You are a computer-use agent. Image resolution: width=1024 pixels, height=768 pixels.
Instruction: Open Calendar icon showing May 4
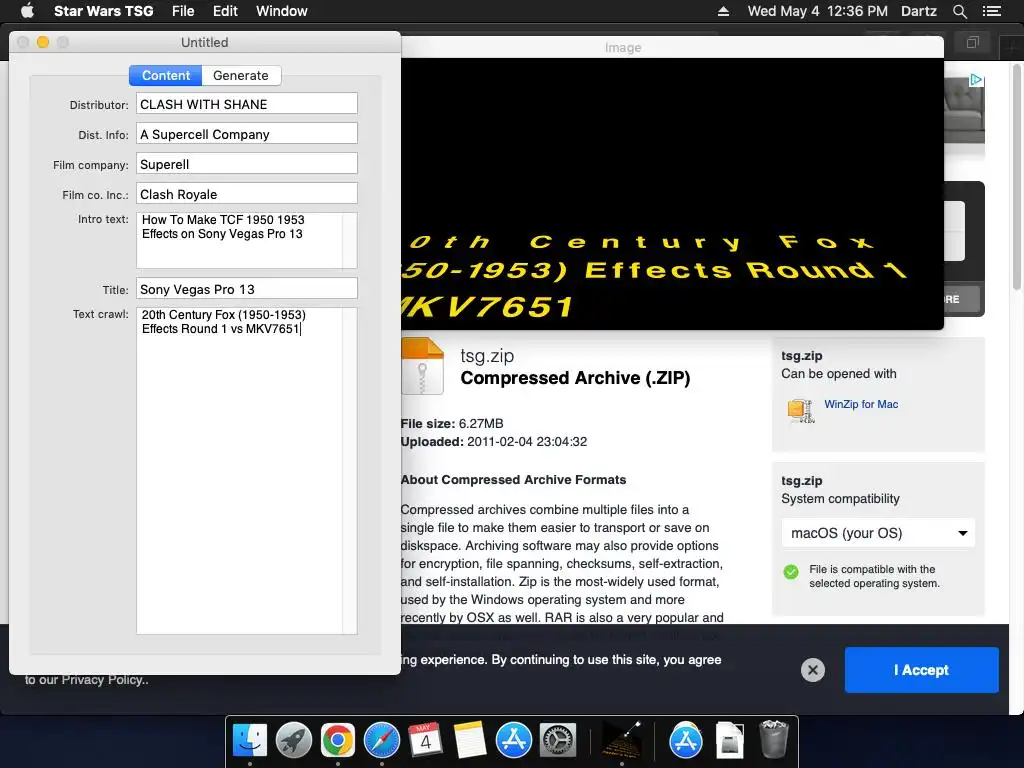pos(425,741)
